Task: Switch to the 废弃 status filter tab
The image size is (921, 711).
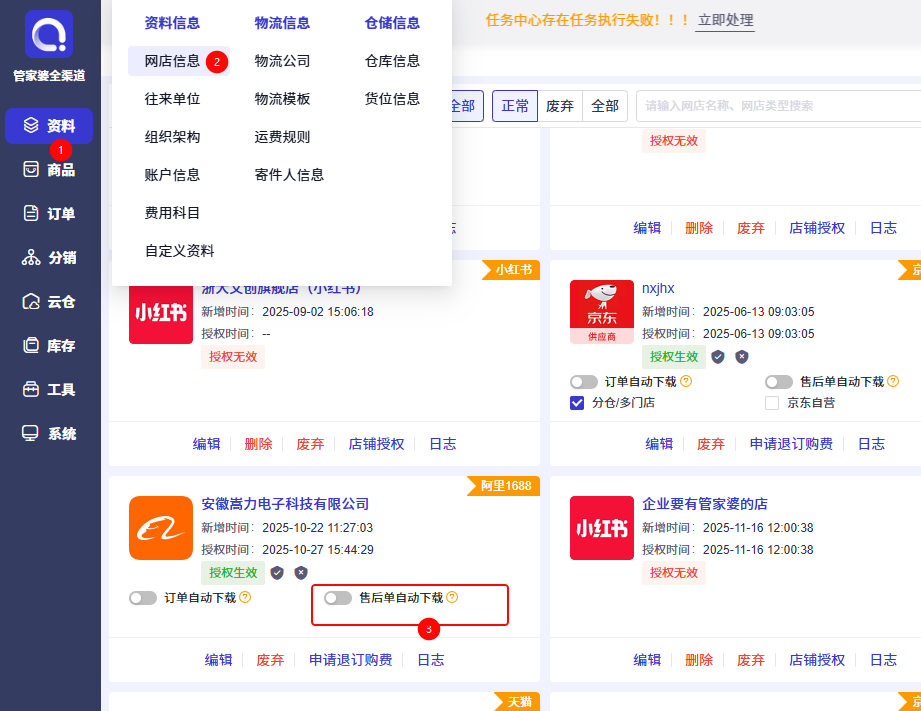Action: point(560,106)
